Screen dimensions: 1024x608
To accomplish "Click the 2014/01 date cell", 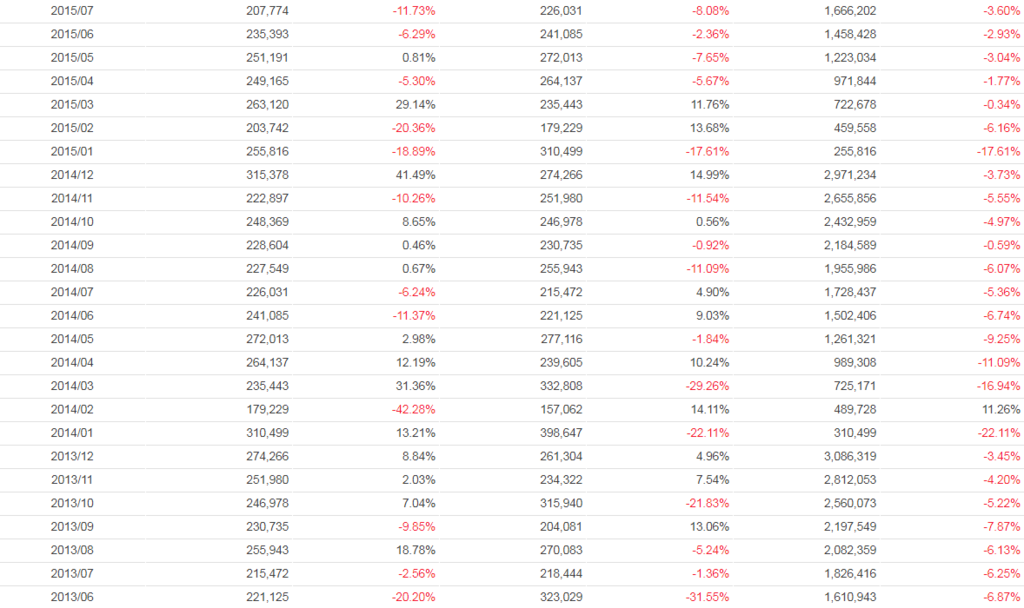I will [x=70, y=433].
